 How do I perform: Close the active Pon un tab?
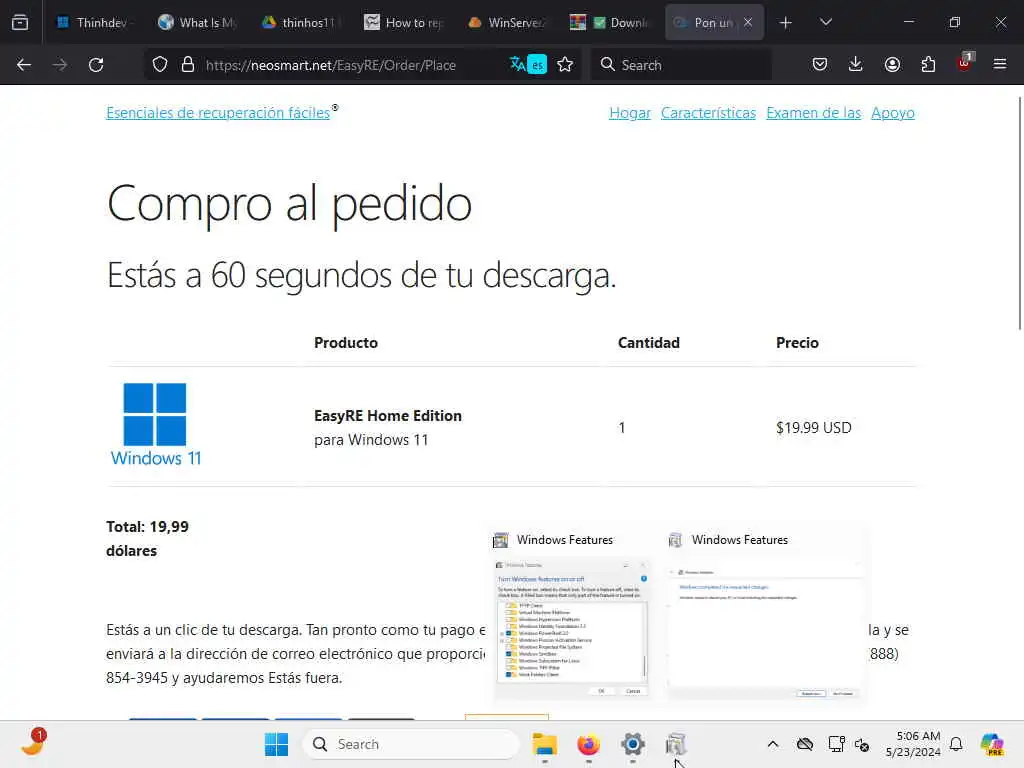pos(748,22)
